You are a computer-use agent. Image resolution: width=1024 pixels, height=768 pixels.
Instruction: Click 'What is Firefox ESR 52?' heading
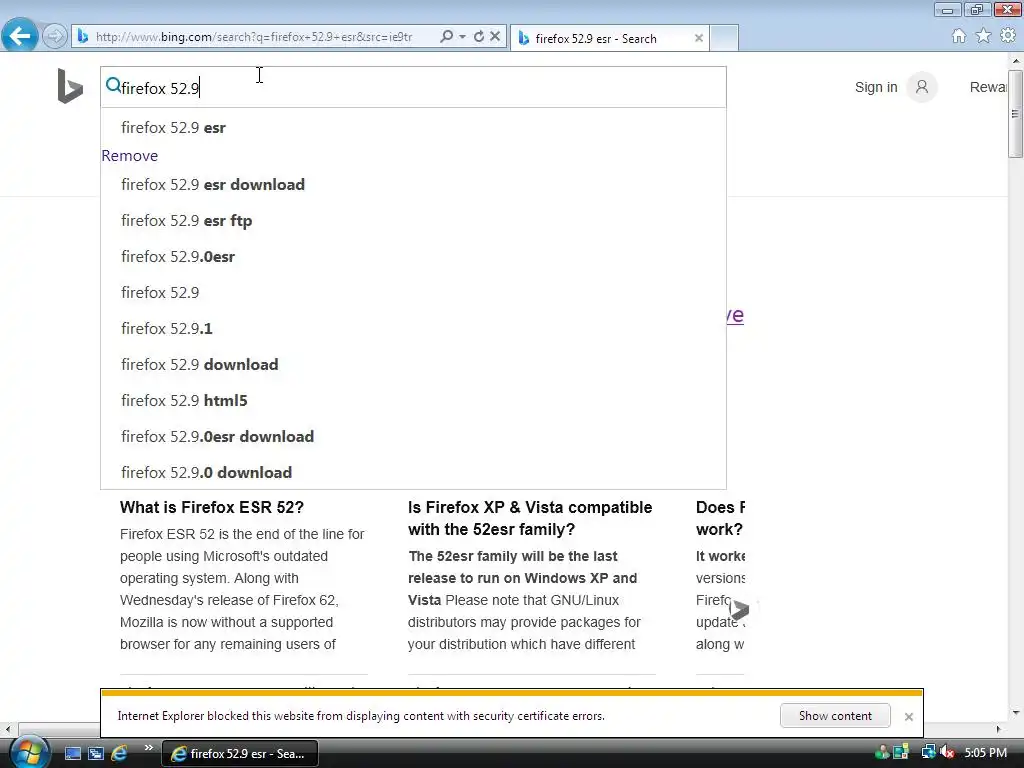(212, 507)
